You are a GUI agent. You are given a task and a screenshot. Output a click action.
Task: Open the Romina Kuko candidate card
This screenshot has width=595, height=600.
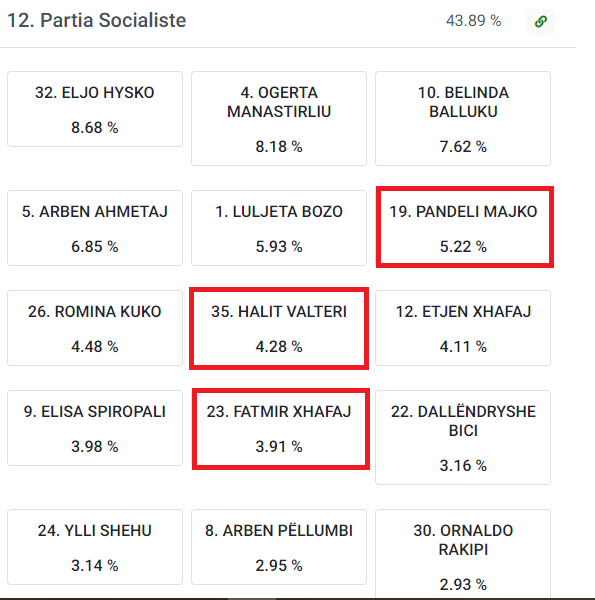point(95,328)
